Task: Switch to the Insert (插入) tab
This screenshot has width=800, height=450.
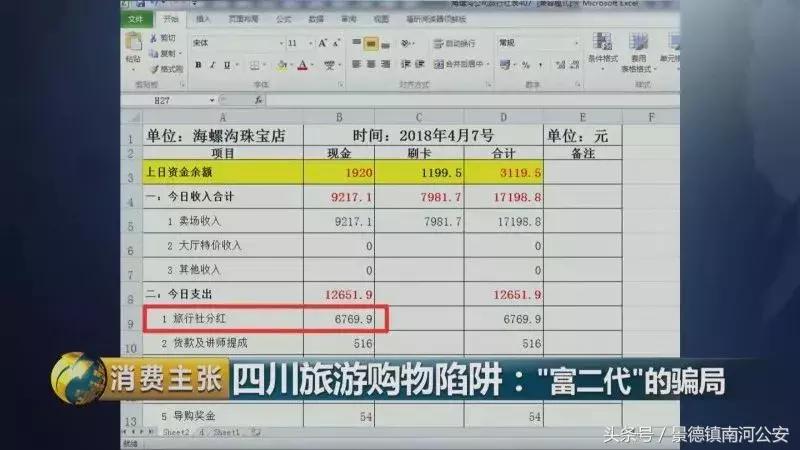Action: [x=203, y=19]
